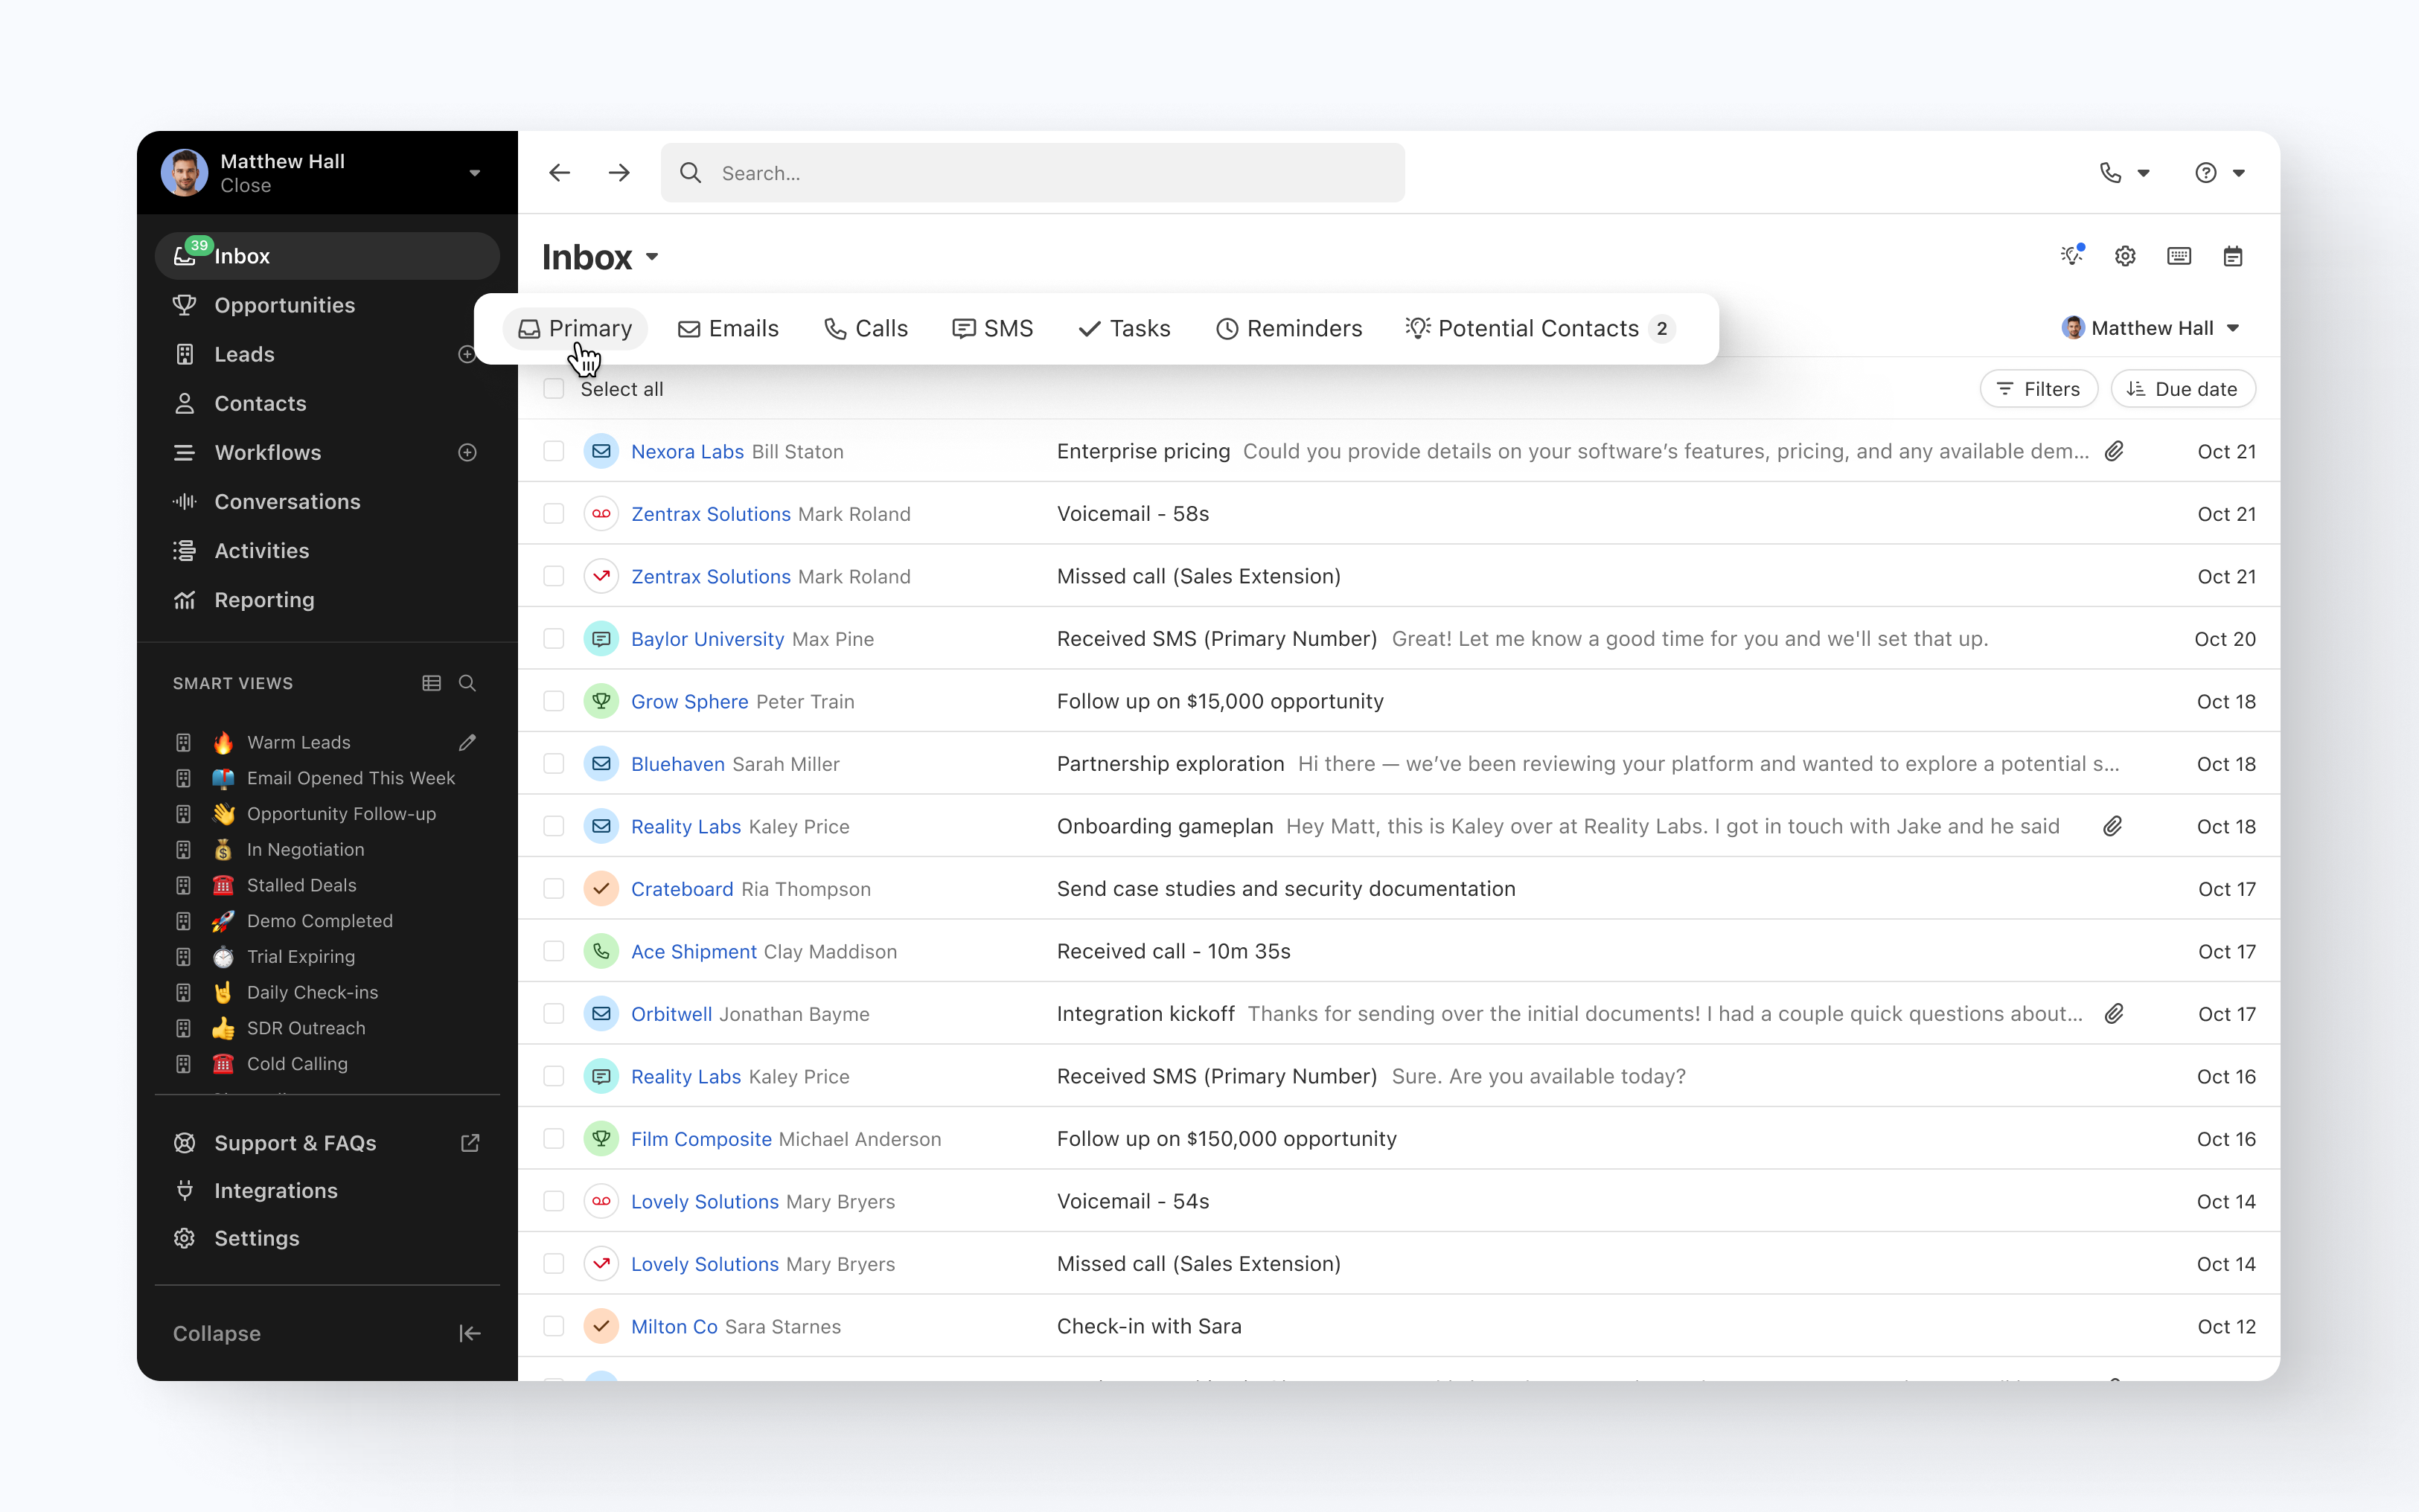Expand the Inbox title dropdown
Image resolution: width=2419 pixels, height=1512 pixels.
click(x=652, y=257)
